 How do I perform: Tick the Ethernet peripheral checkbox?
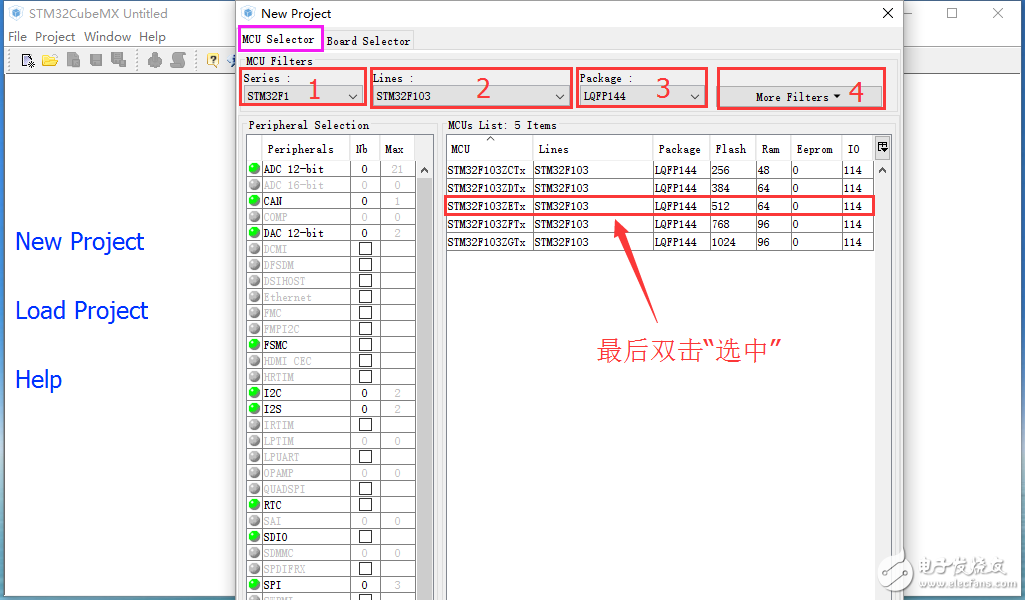[365, 297]
